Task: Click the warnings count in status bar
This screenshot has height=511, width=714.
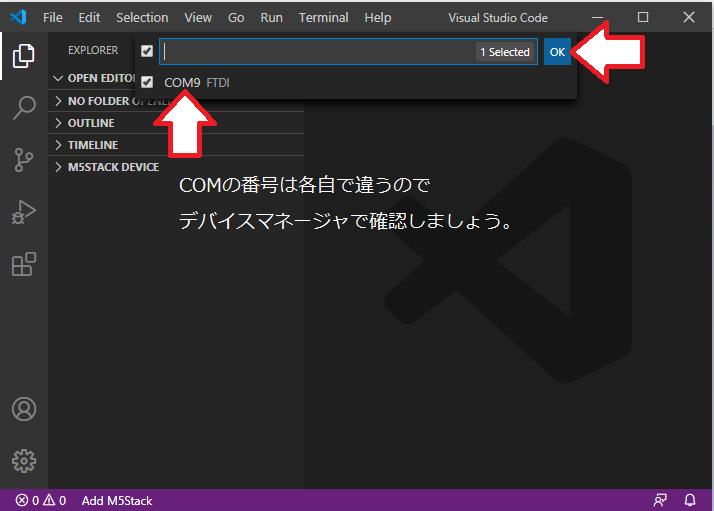Action: pyautogui.click(x=55, y=501)
